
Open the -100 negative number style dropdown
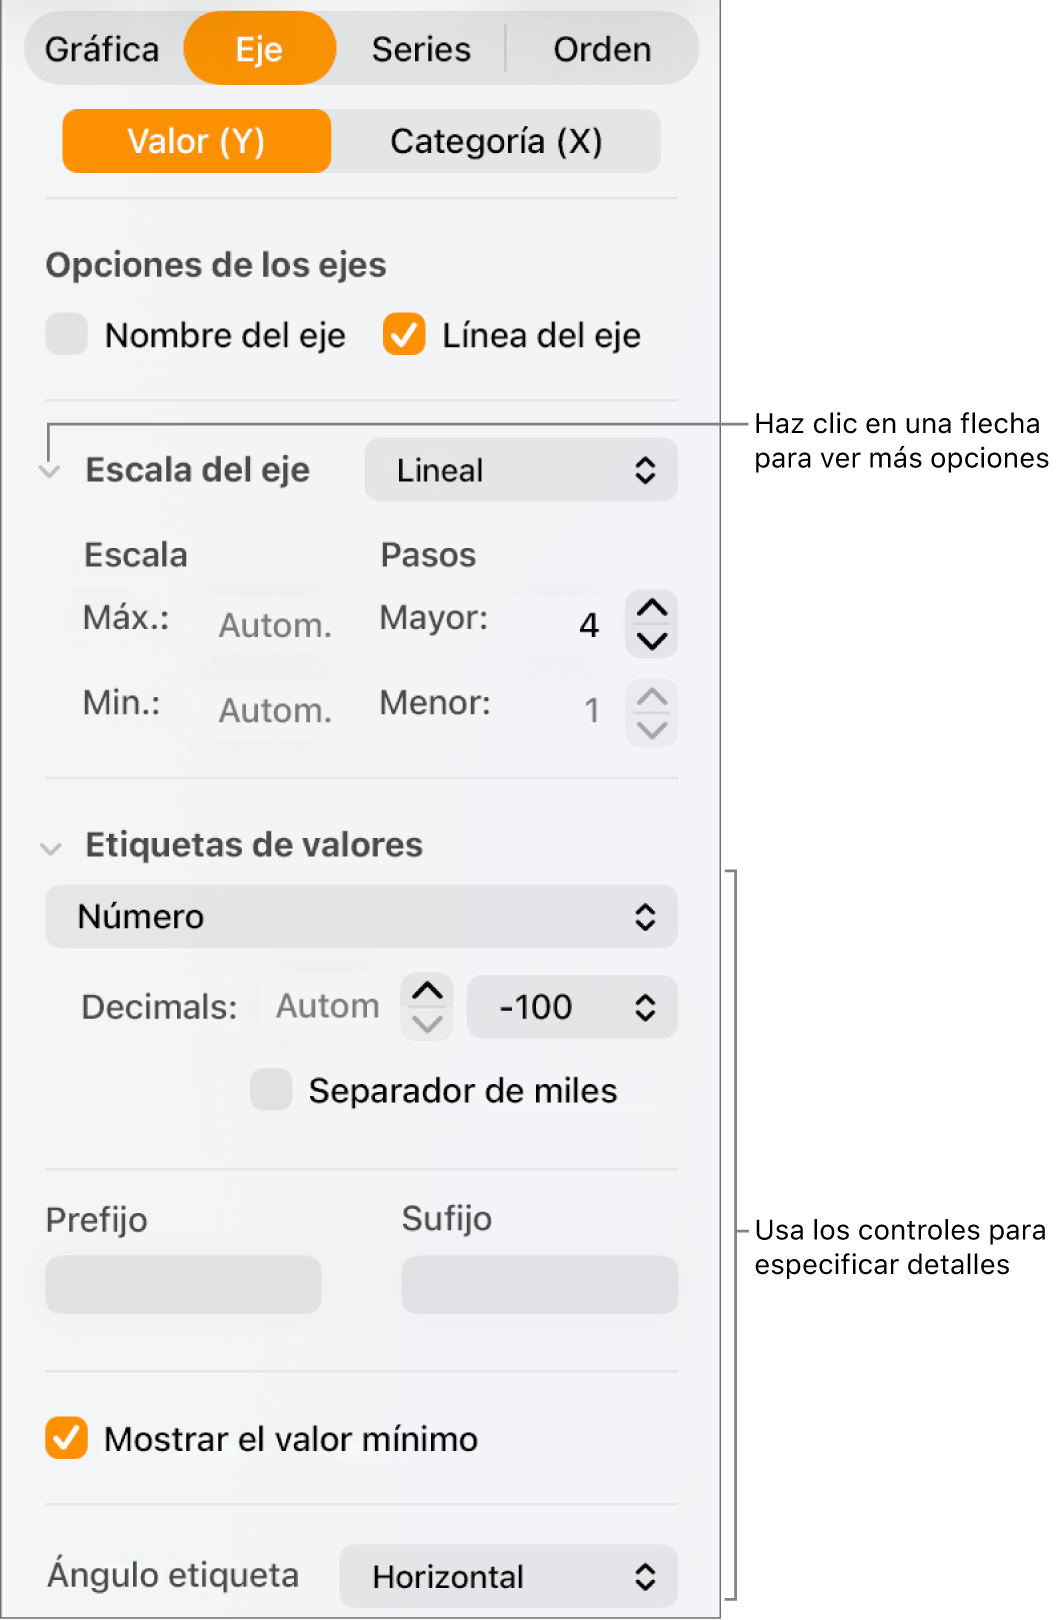571,1007
